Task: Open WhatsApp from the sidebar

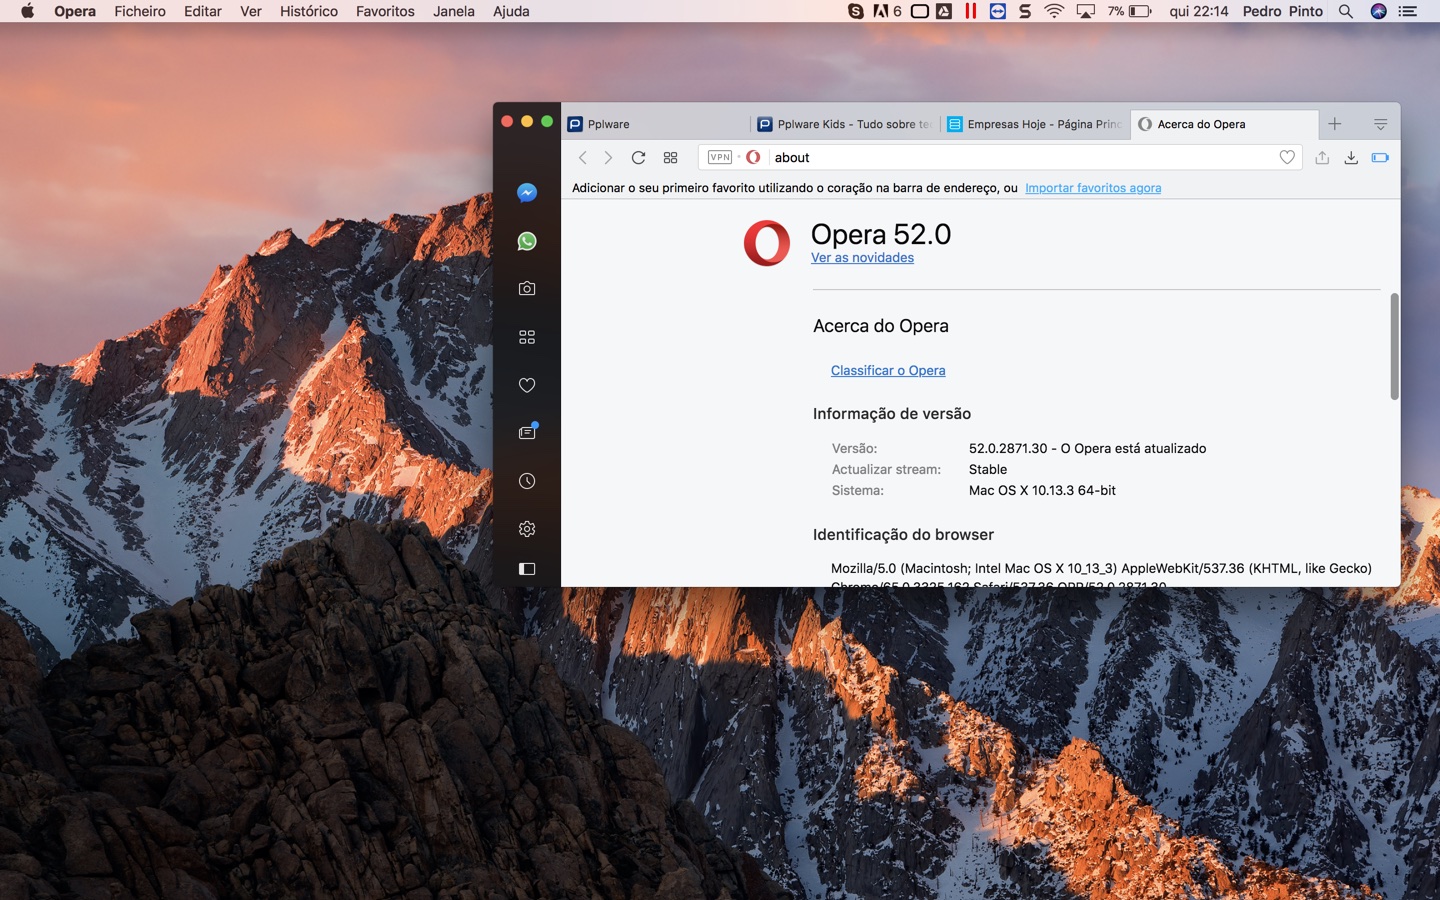Action: tap(526, 240)
